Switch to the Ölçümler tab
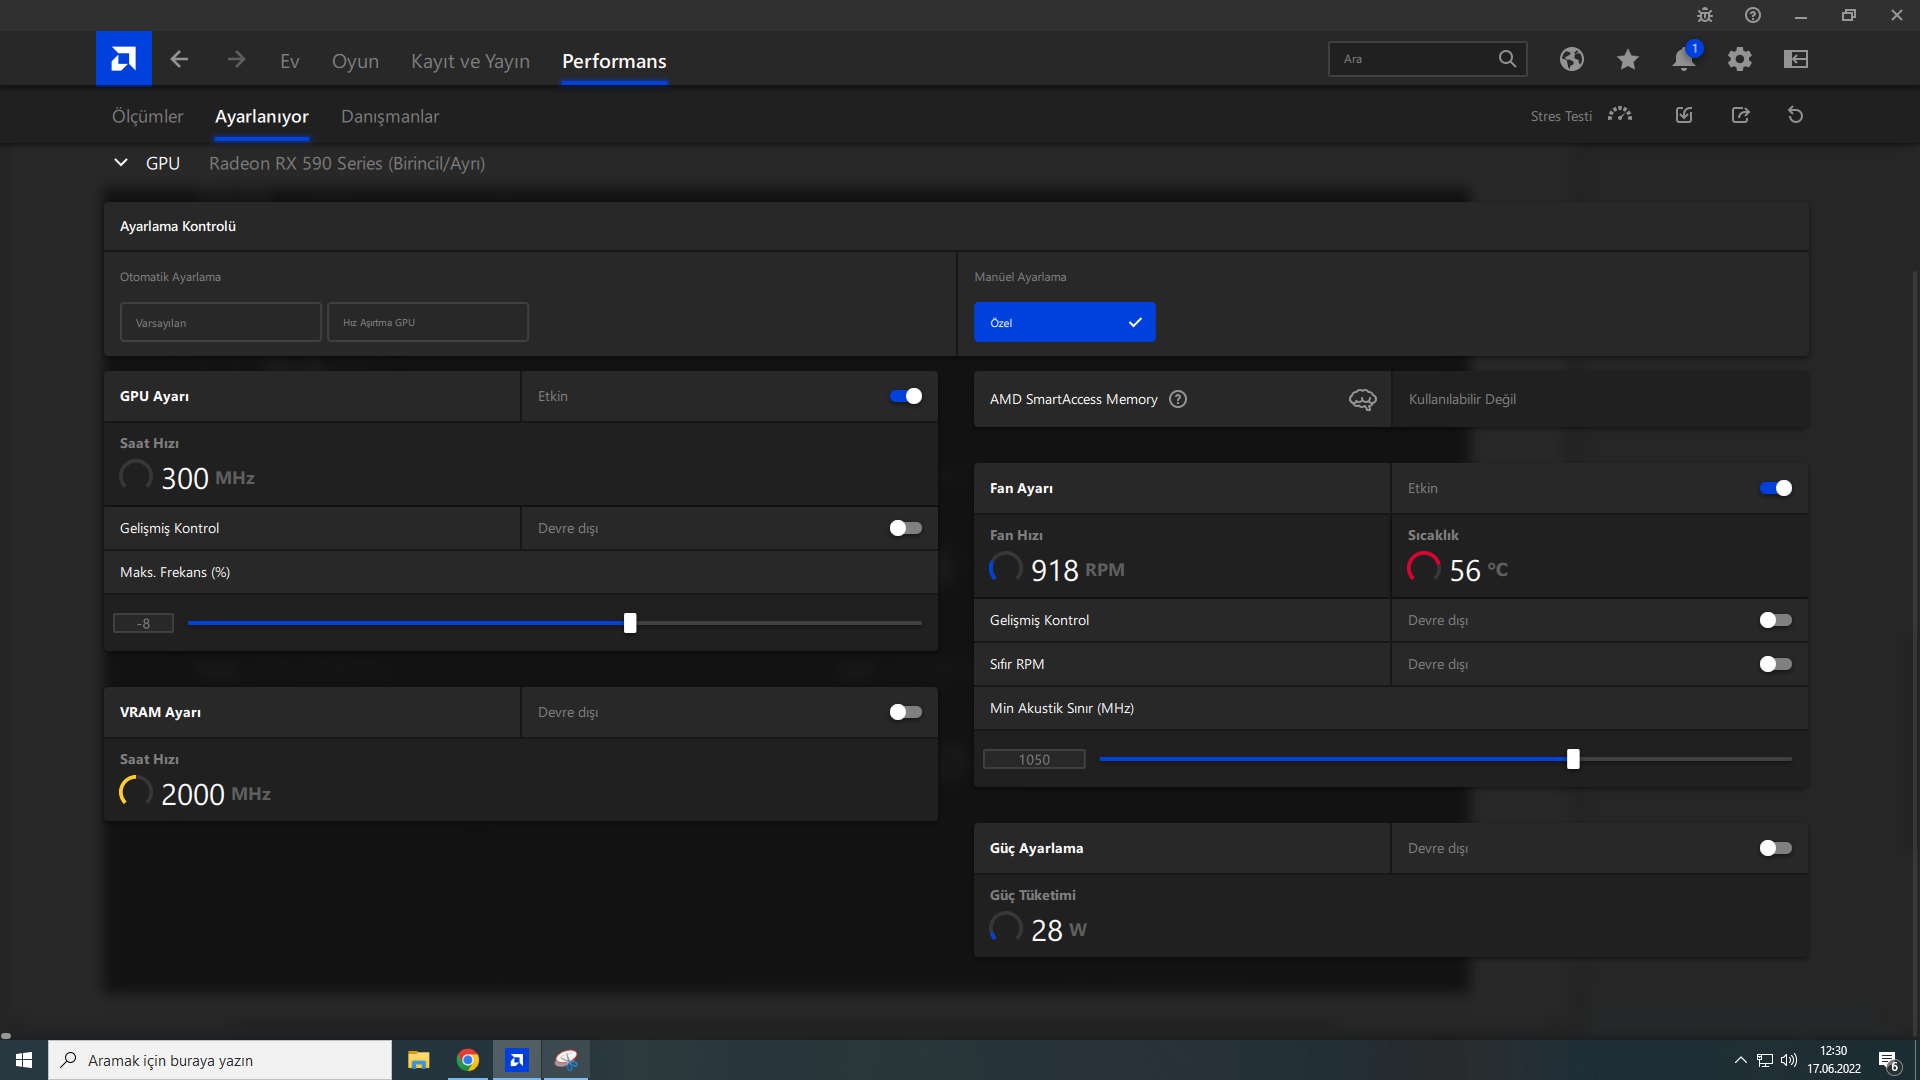 [x=147, y=117]
